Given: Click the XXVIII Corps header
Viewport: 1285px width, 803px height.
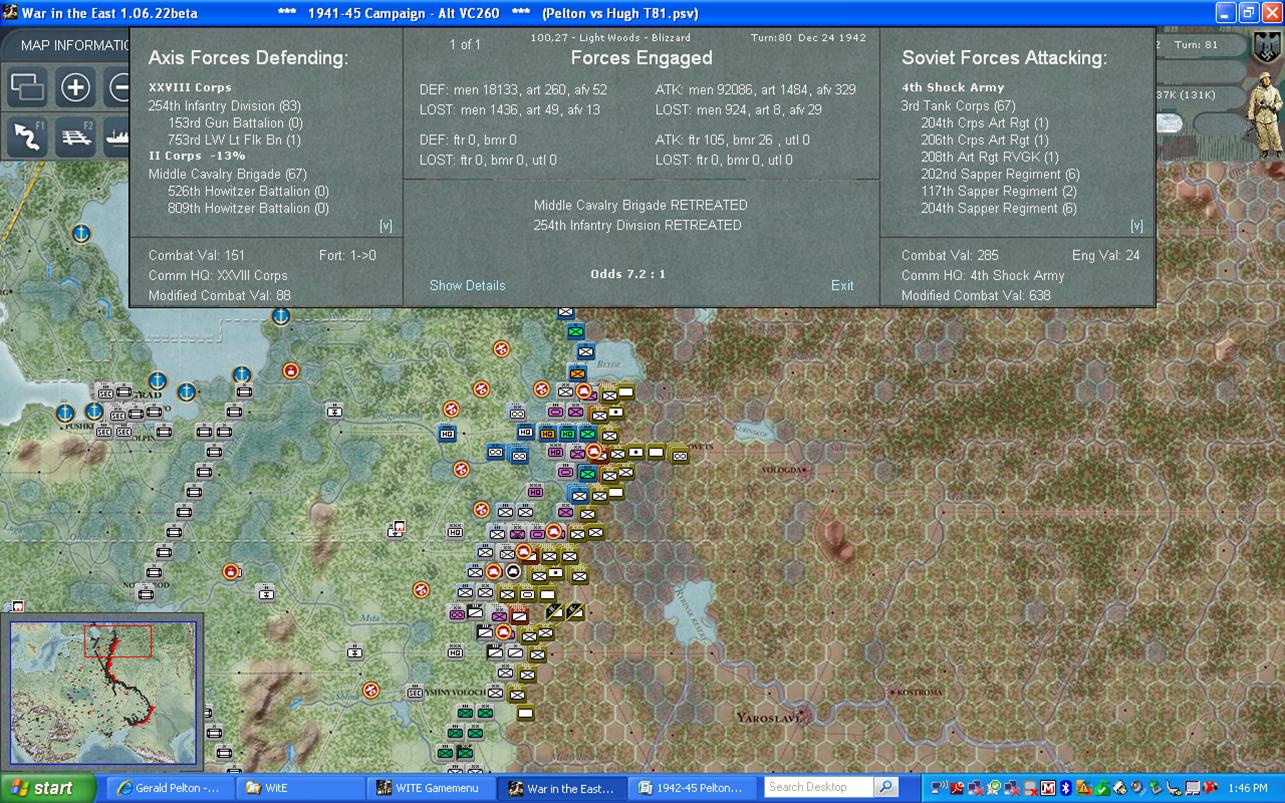Looking at the screenshot, I should pos(190,88).
